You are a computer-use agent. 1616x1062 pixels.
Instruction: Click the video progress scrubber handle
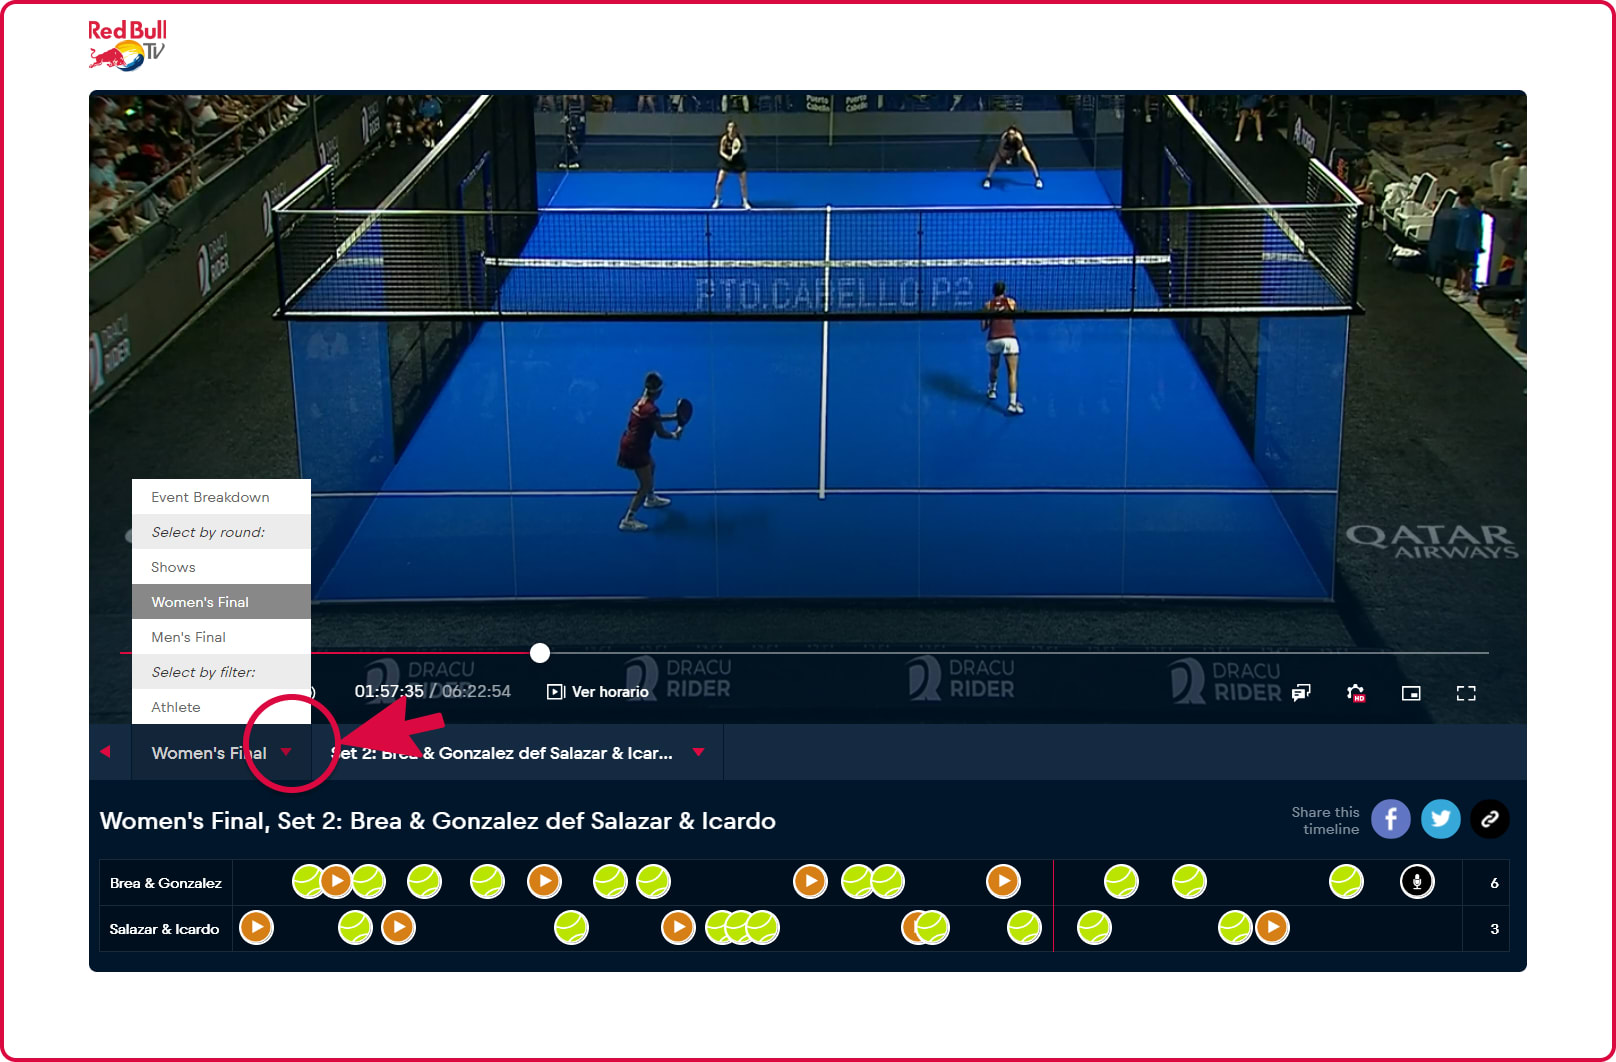click(x=540, y=653)
